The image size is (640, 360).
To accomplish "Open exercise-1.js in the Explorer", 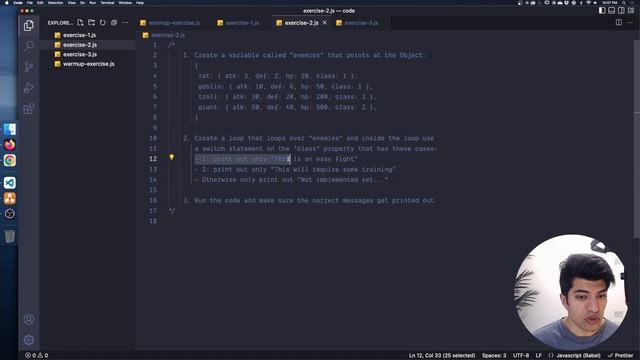I will (x=80, y=35).
